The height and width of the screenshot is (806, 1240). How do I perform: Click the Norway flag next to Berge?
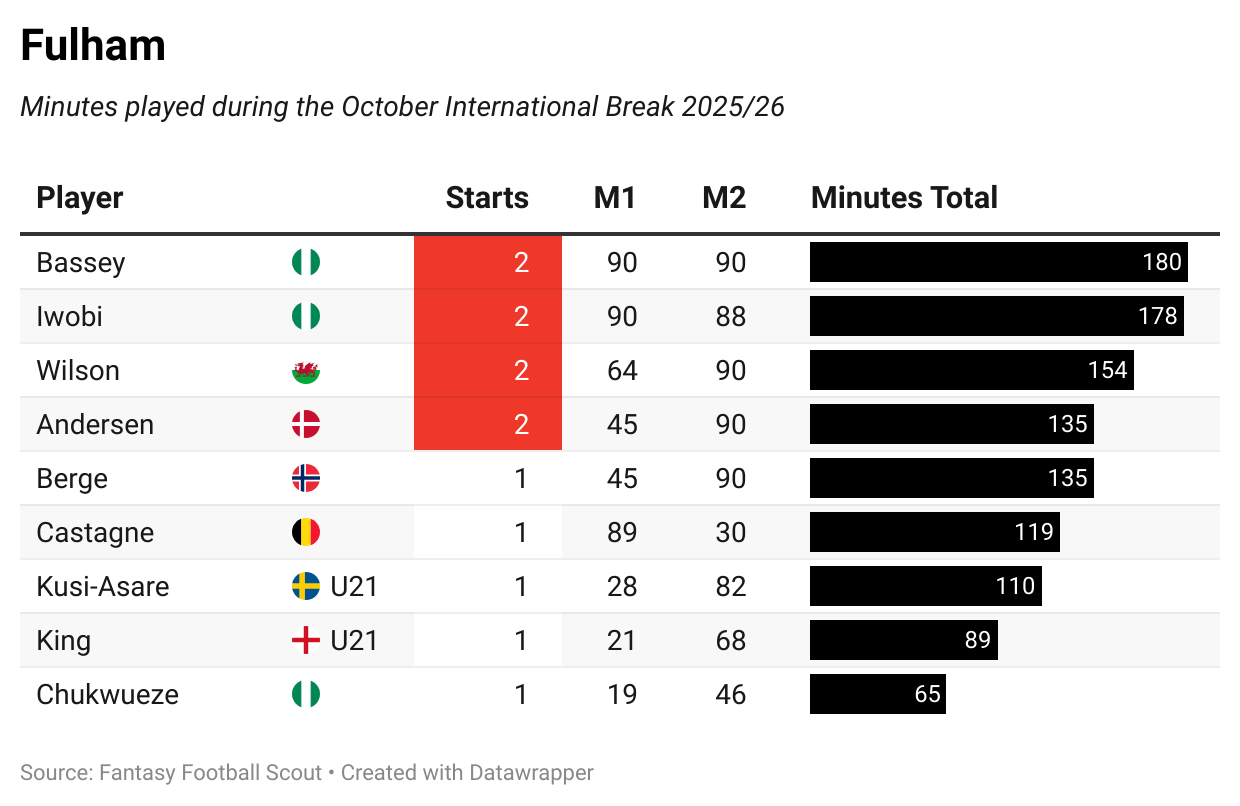click(x=306, y=479)
